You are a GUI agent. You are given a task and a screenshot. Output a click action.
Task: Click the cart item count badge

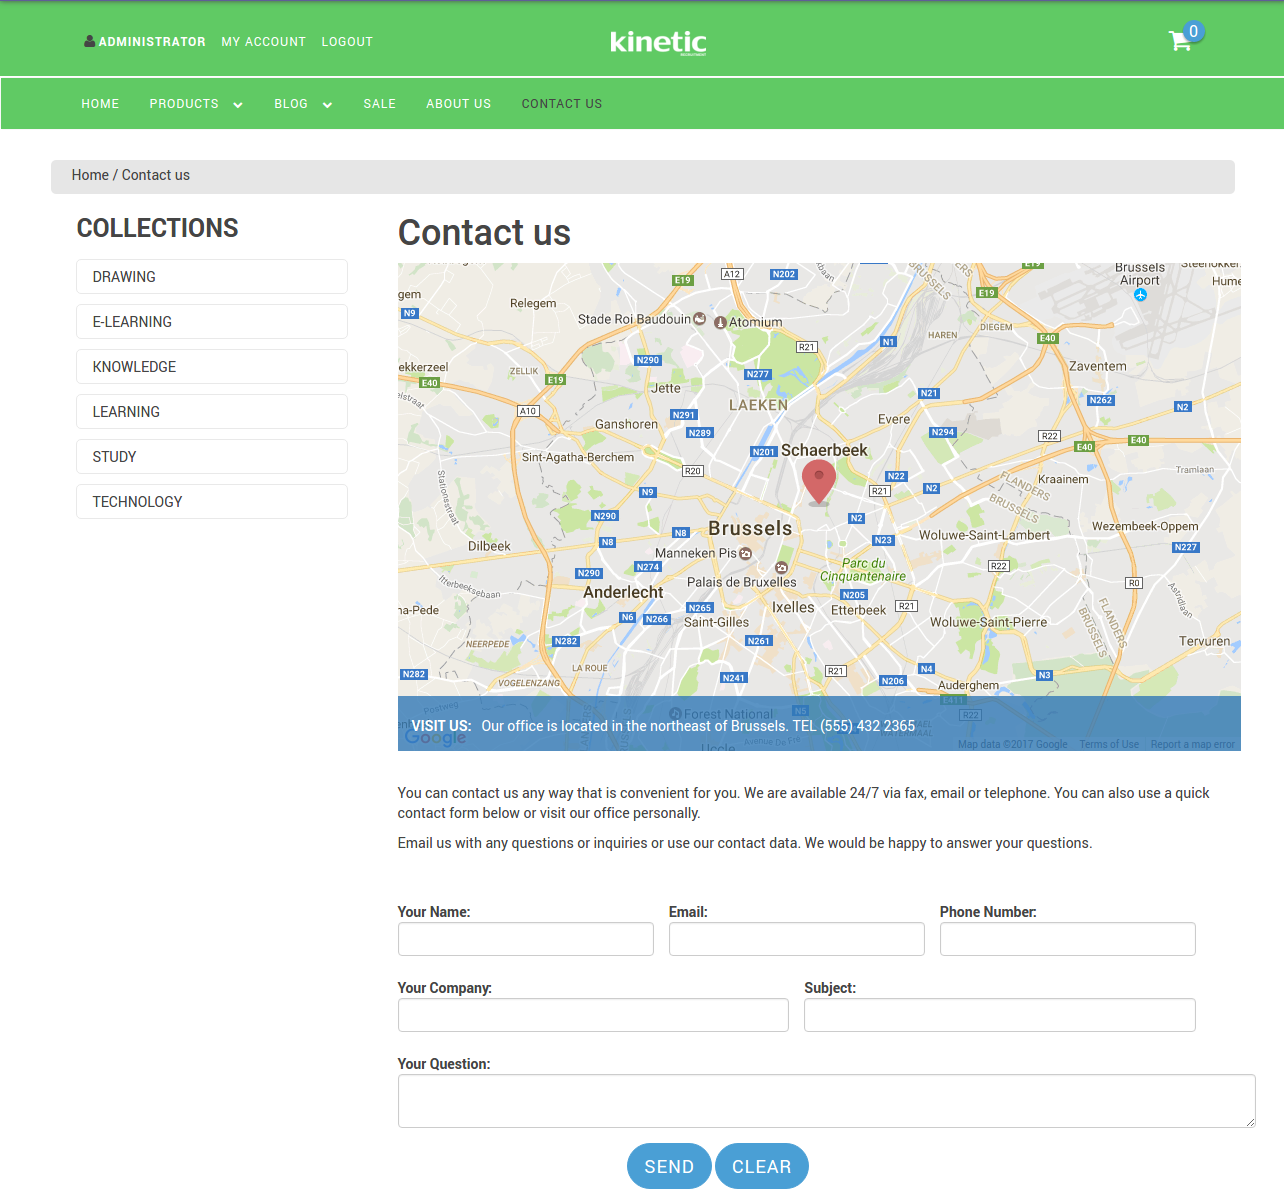tap(1193, 32)
